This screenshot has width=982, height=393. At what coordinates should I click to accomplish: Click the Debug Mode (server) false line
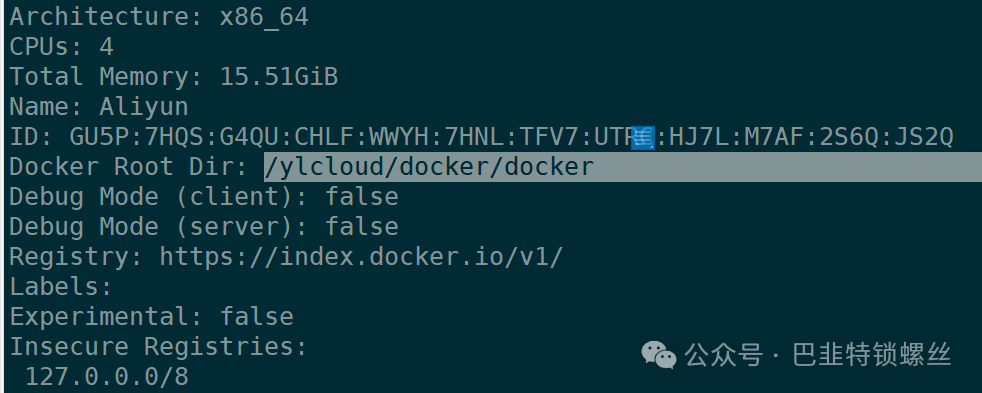[204, 227]
